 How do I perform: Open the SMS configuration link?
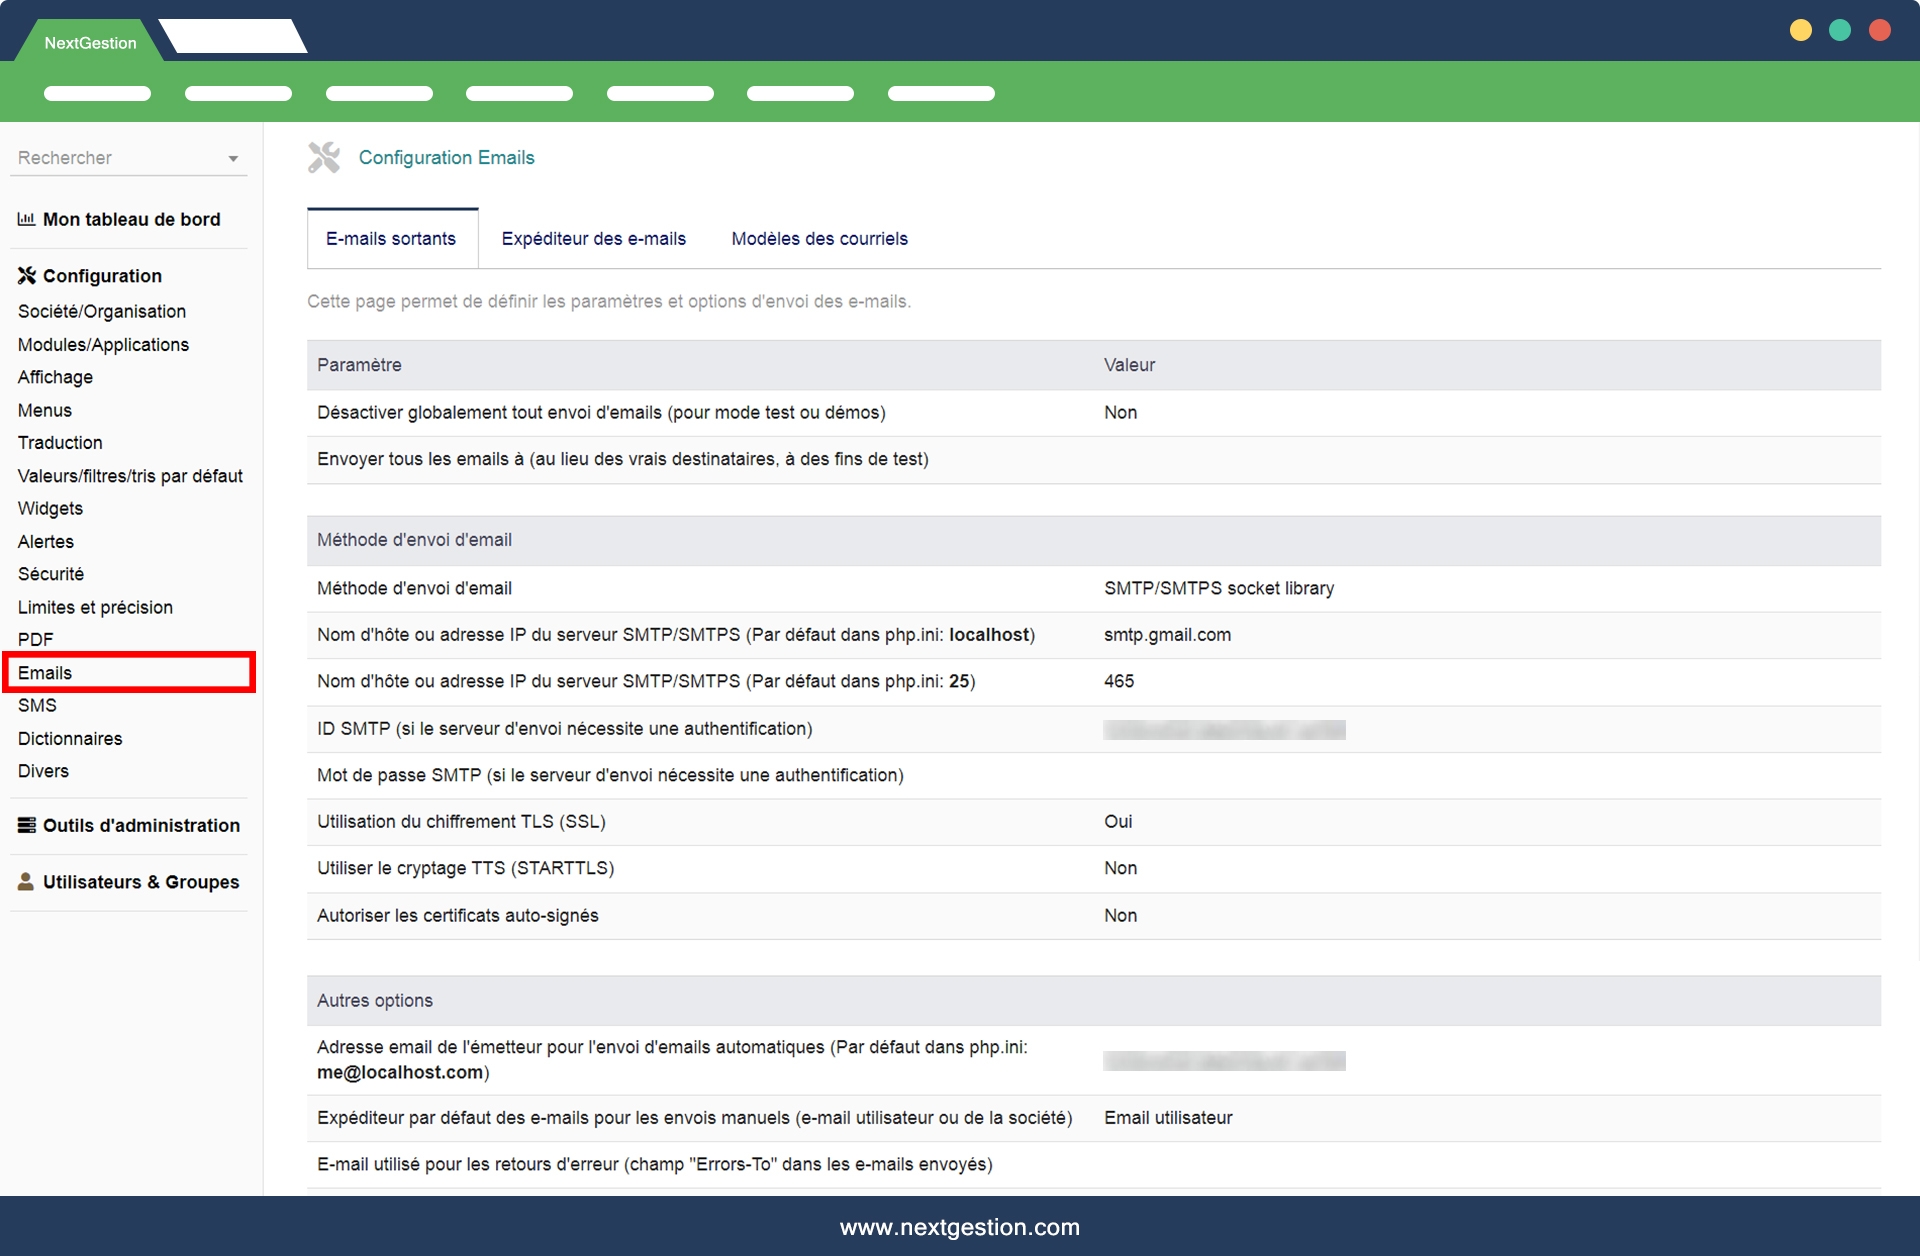[x=37, y=706]
